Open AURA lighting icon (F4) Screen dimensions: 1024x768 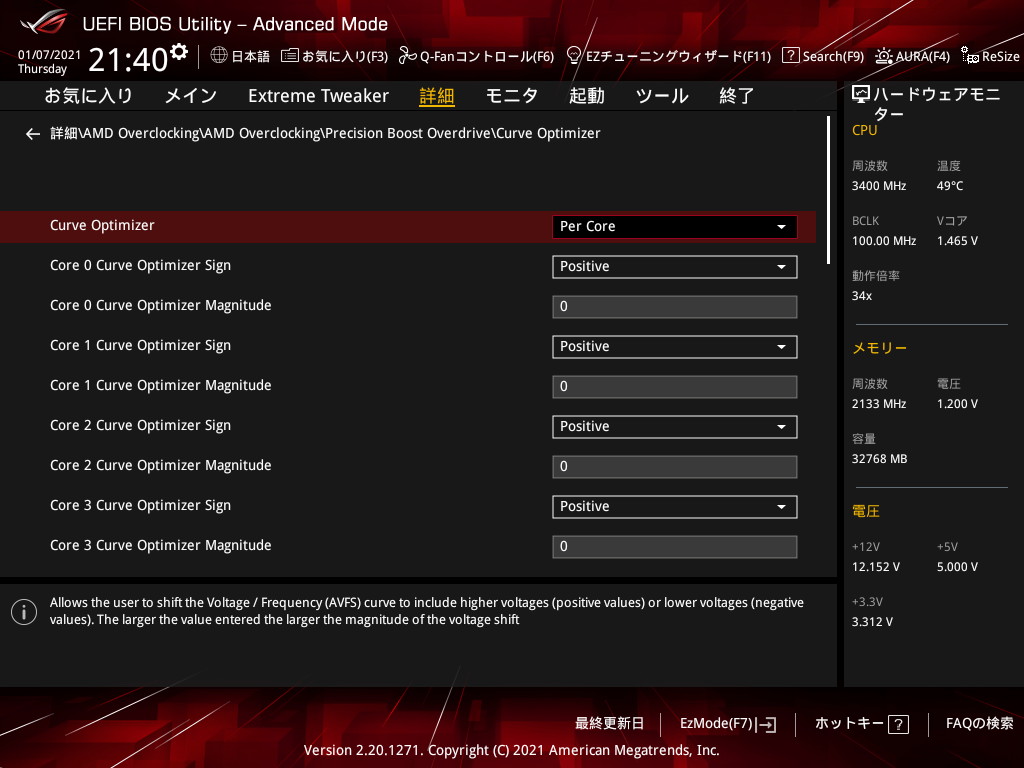tap(884, 56)
